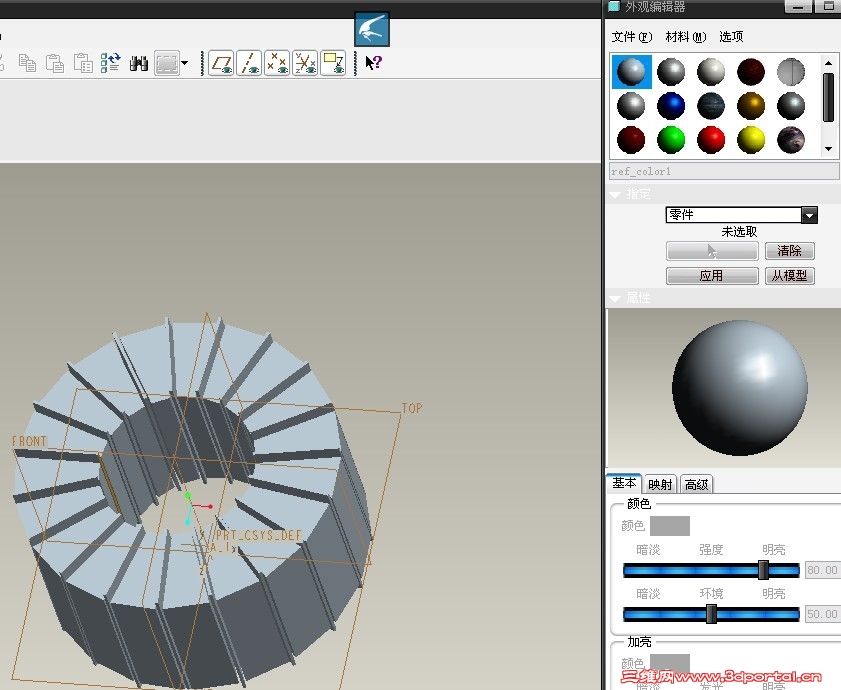Open the 零件 assignment dropdown
The height and width of the screenshot is (690, 841).
click(809, 216)
